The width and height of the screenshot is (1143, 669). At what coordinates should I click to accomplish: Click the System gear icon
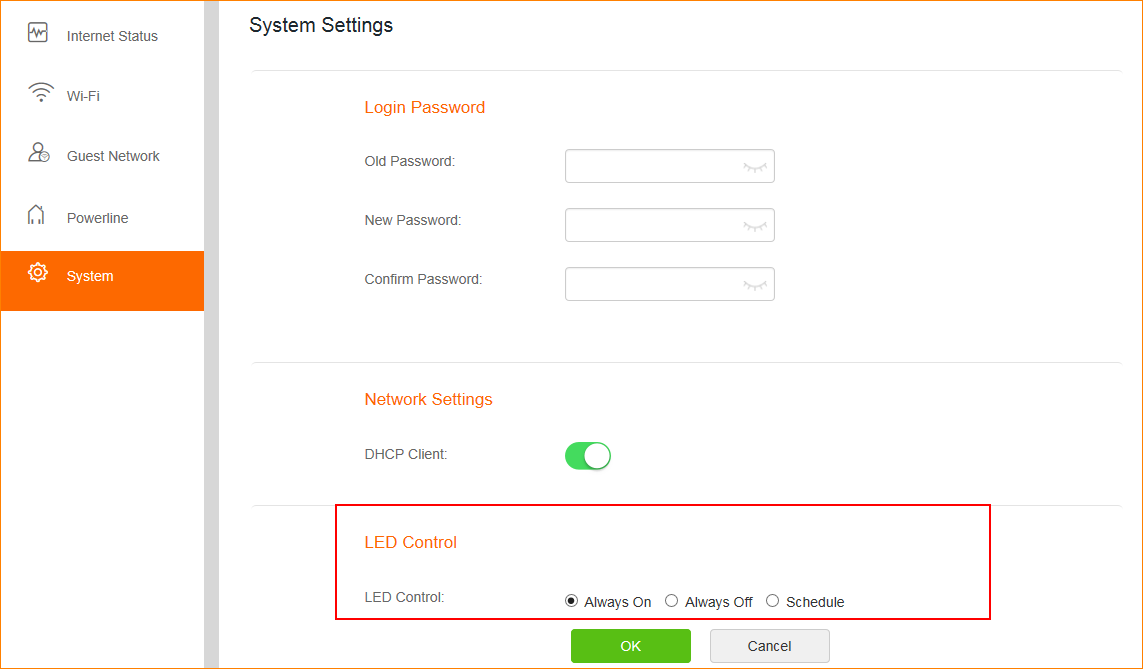[38, 273]
